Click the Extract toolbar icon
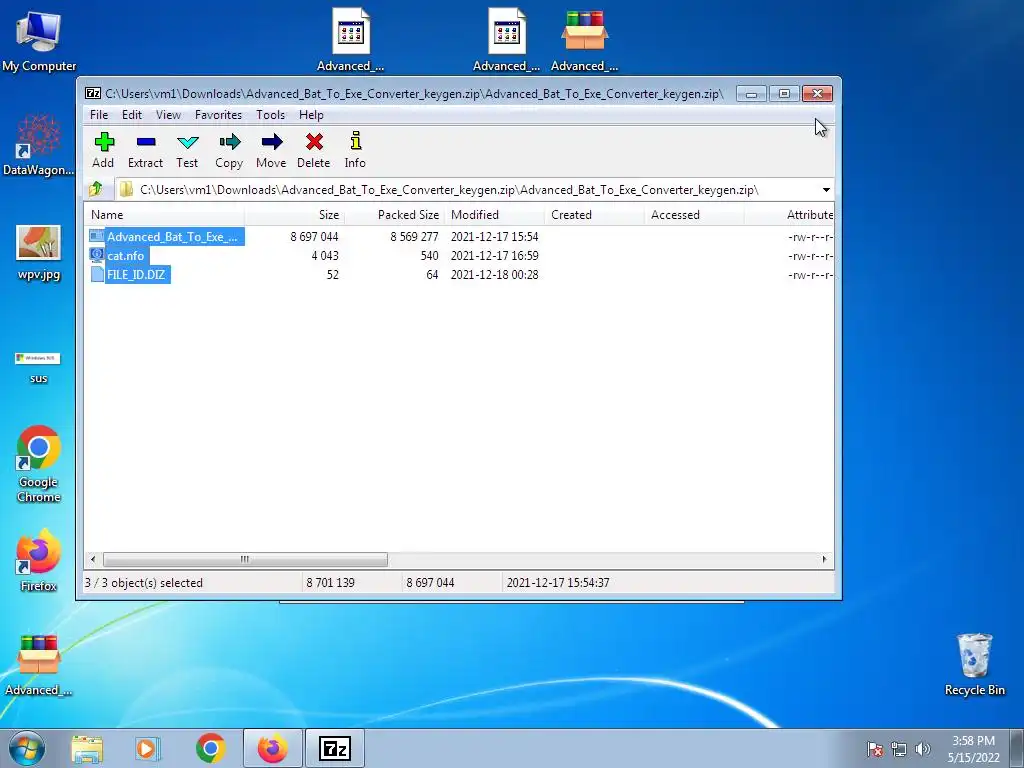 click(145, 151)
